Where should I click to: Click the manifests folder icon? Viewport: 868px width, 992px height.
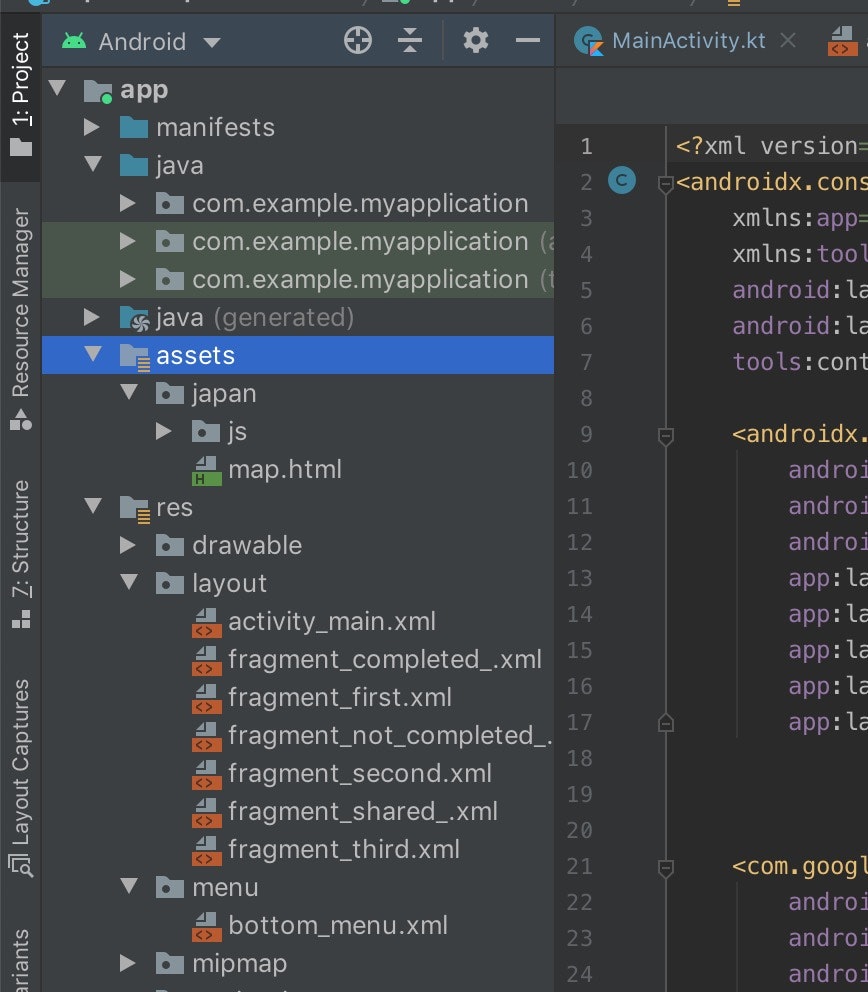click(x=133, y=127)
